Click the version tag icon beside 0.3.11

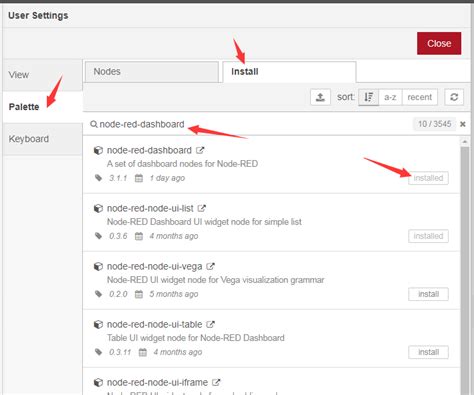98,352
